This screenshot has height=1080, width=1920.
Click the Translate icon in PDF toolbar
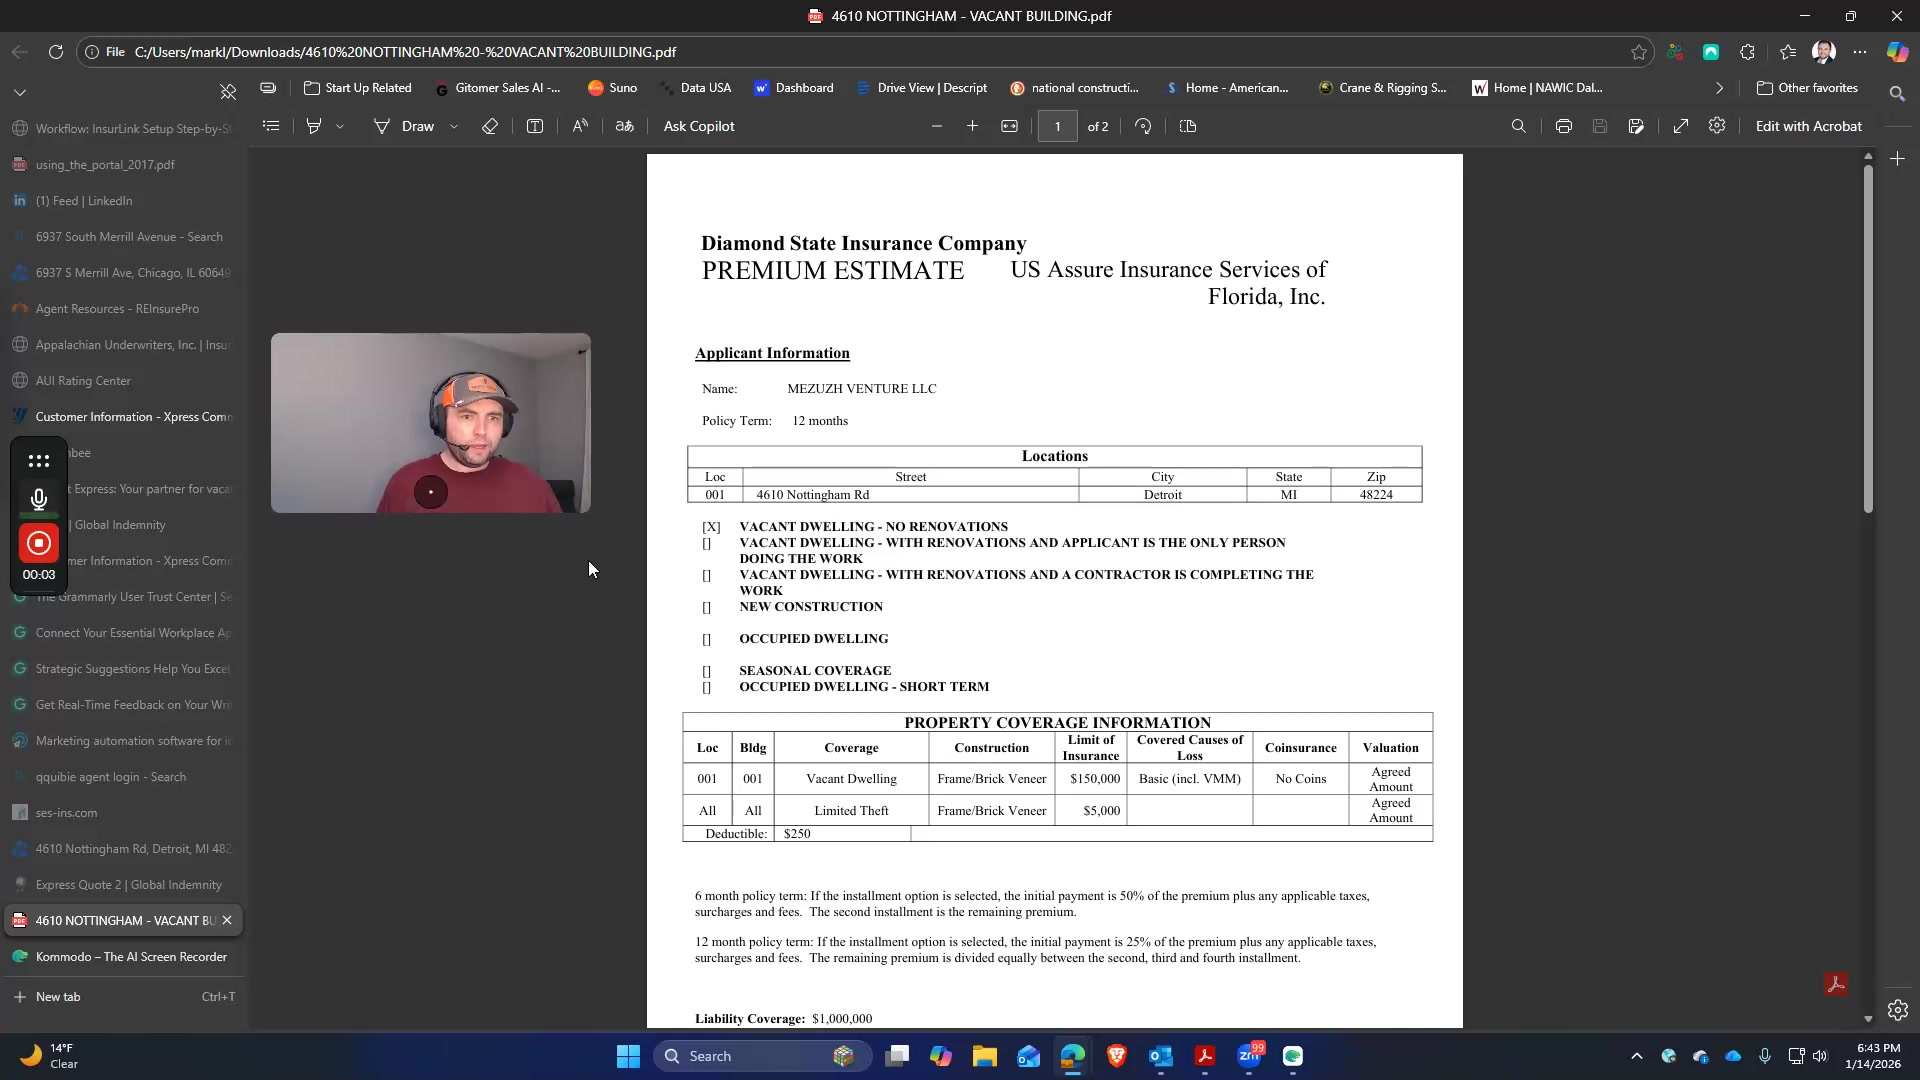(624, 126)
